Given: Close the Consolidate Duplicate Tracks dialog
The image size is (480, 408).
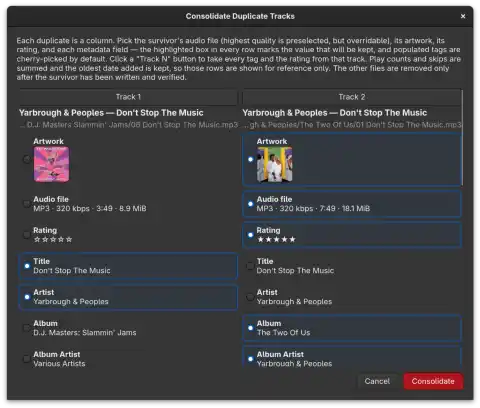Looking at the screenshot, I should [x=463, y=16].
